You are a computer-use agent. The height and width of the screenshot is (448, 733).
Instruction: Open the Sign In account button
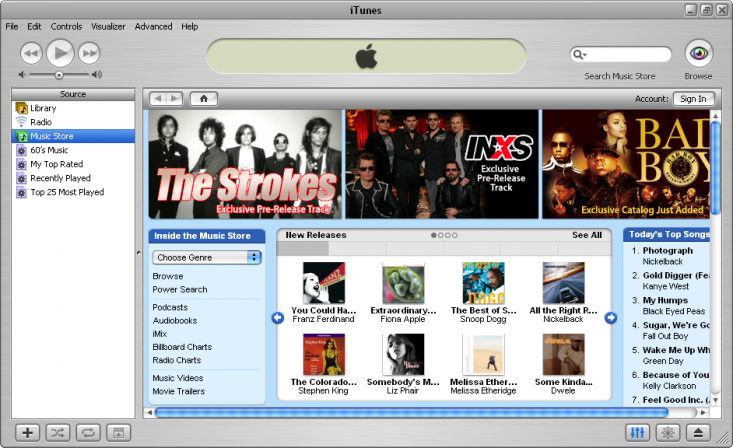[x=693, y=99]
